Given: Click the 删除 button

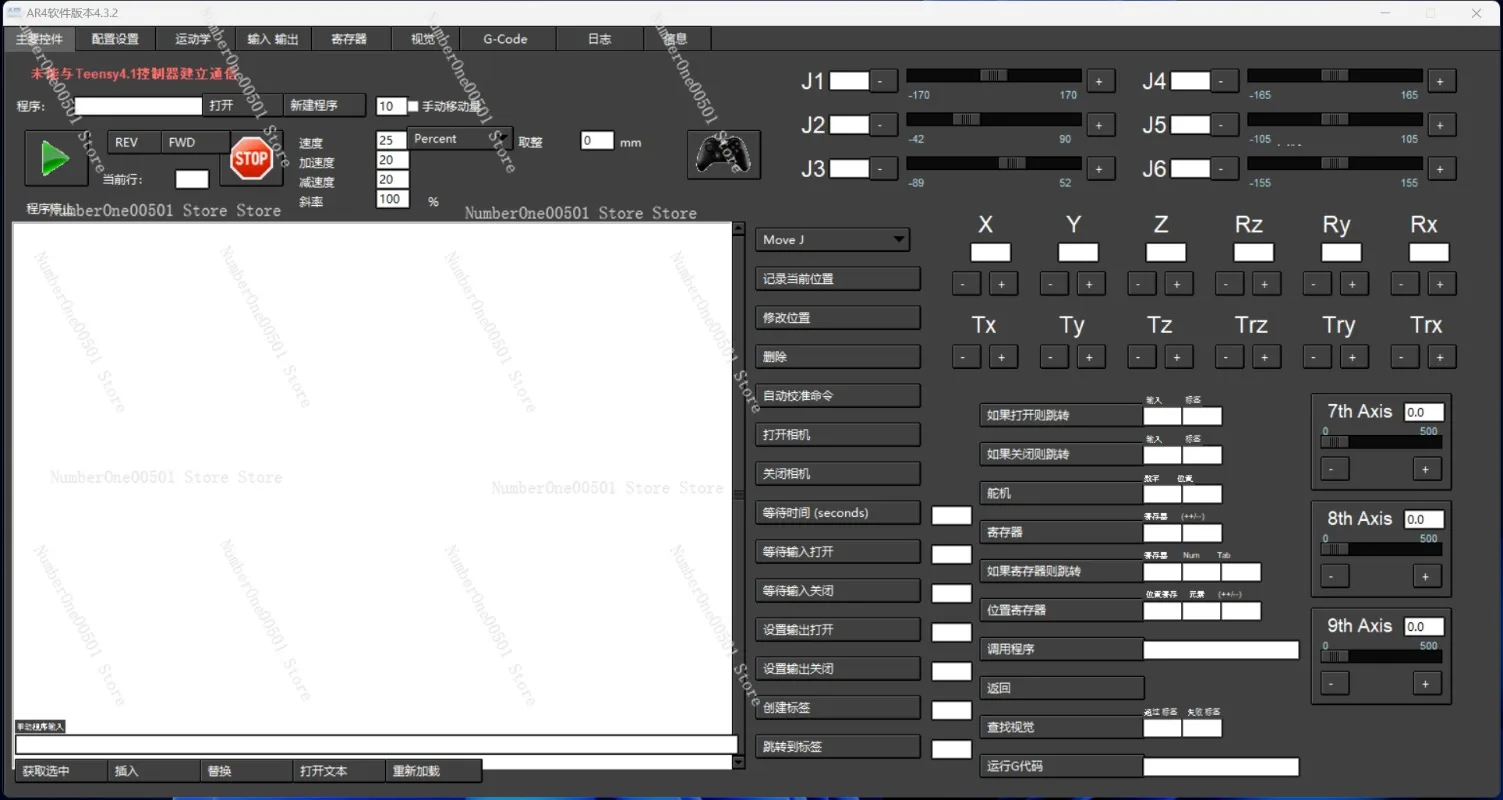Looking at the screenshot, I should 837,357.
